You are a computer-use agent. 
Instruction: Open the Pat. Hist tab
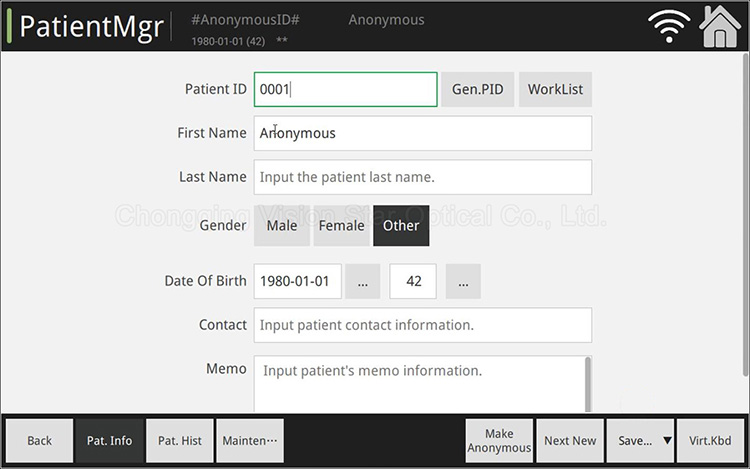(x=180, y=441)
